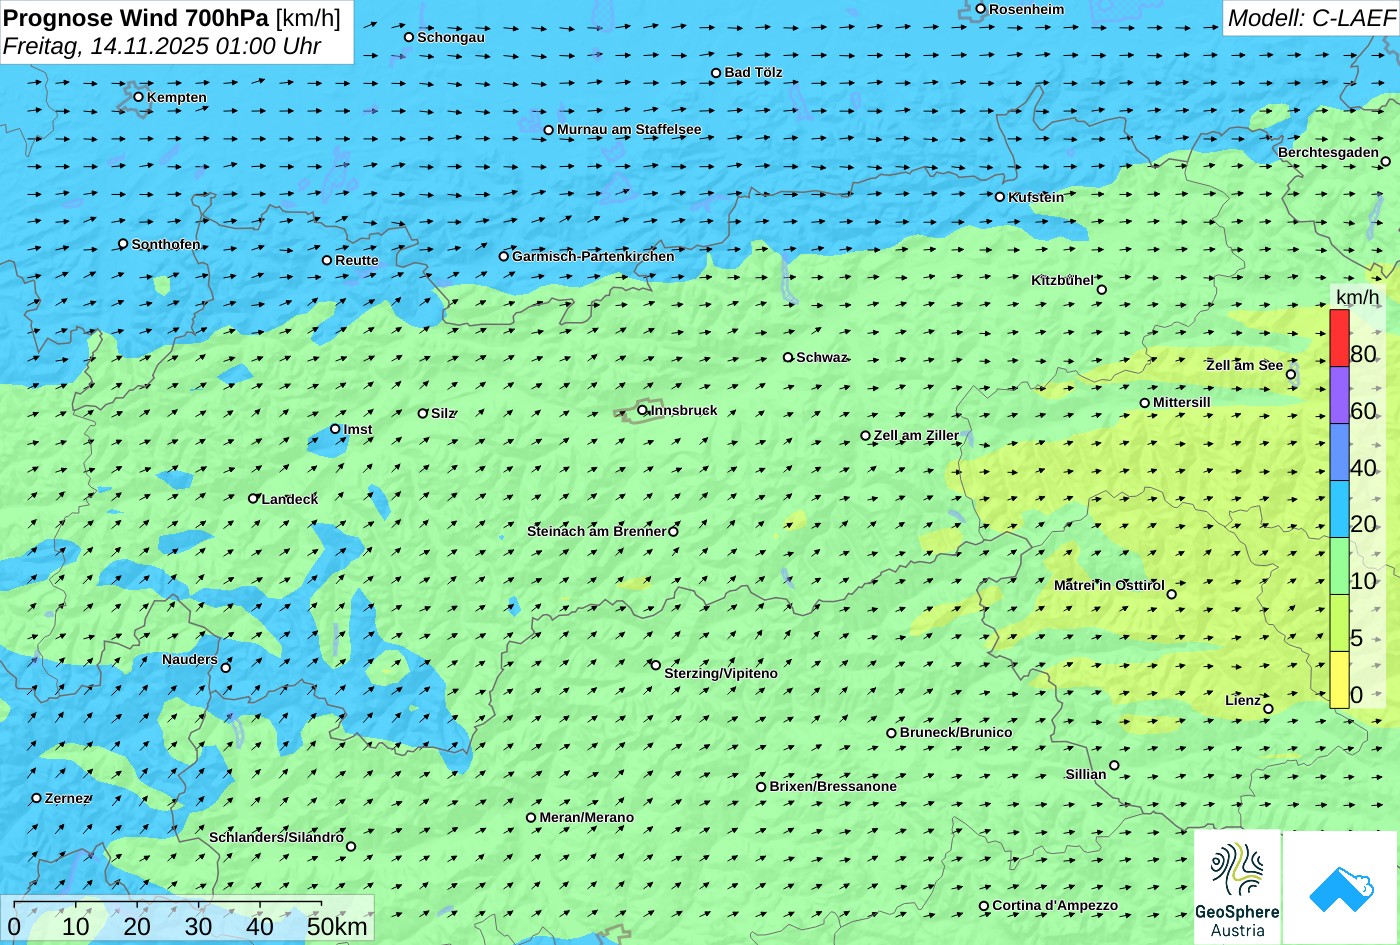The image size is (1400, 945).
Task: Click the Reutte location dot
Action: pos(327,260)
